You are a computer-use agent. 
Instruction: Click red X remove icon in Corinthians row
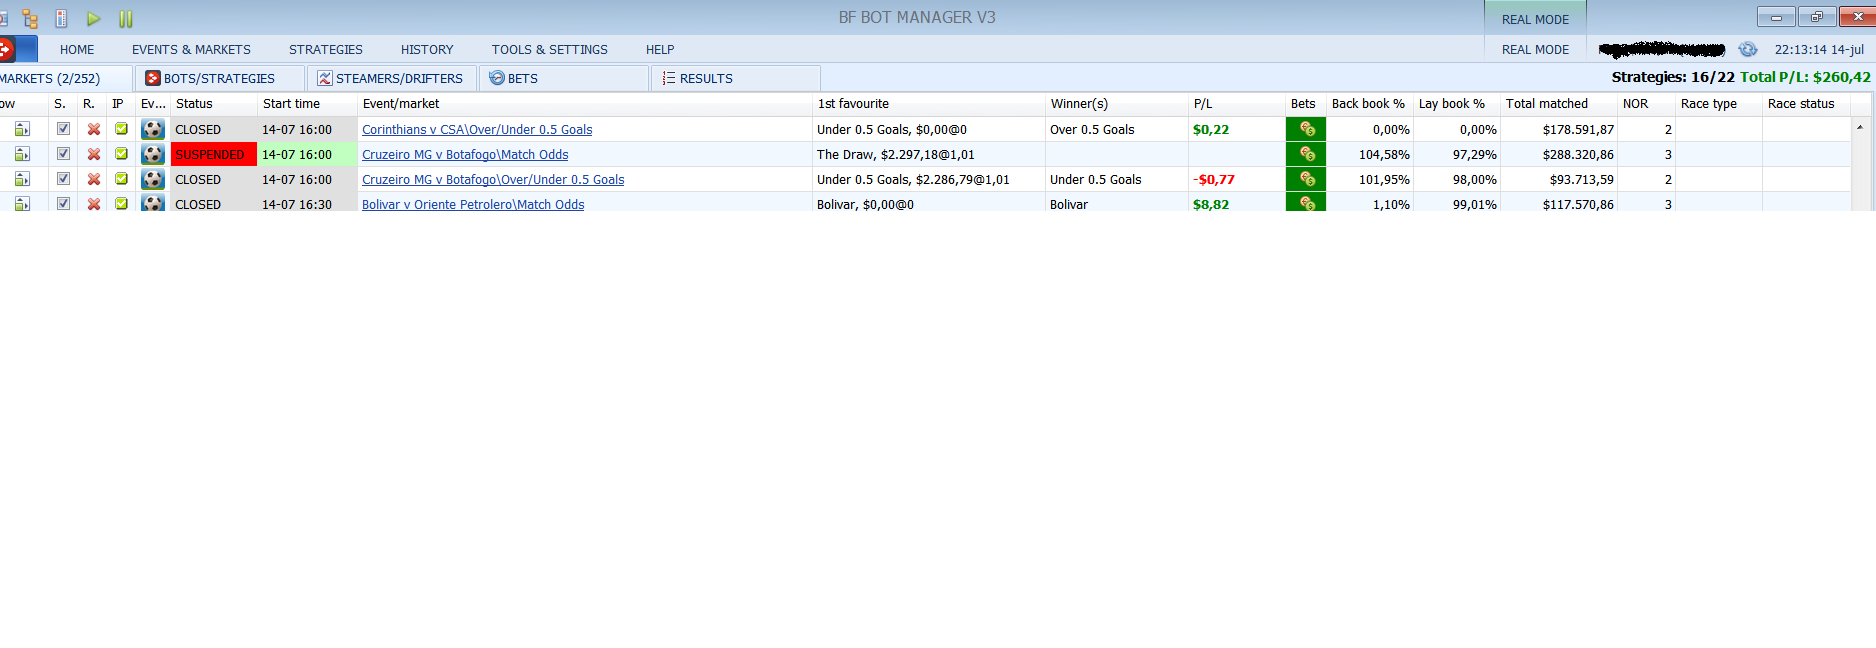coord(94,129)
